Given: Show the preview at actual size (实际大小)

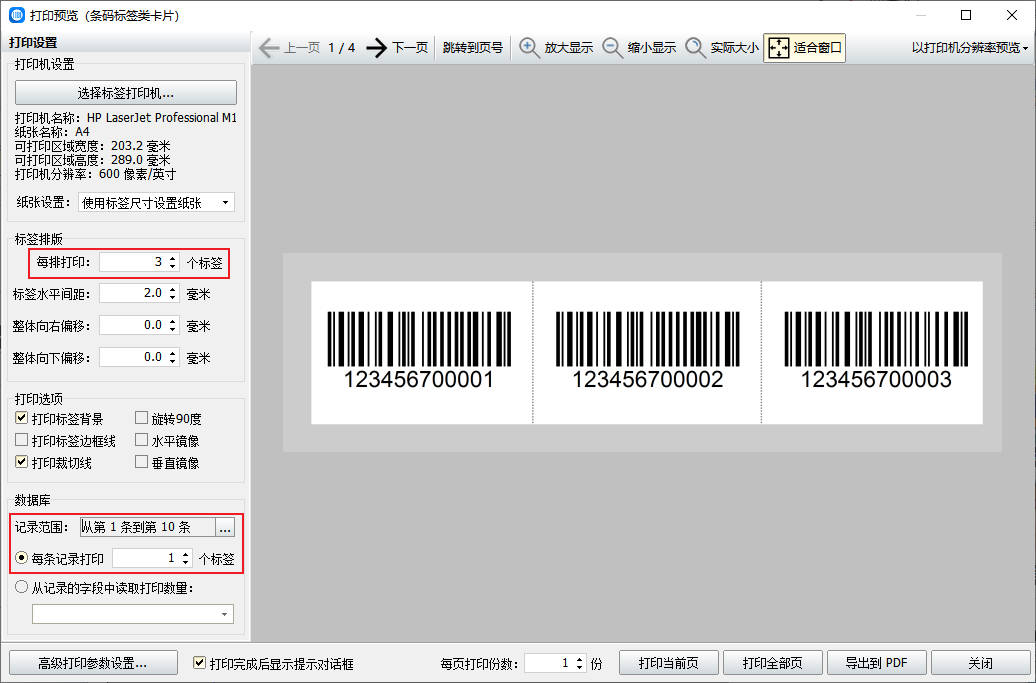Looking at the screenshot, I should [x=722, y=48].
